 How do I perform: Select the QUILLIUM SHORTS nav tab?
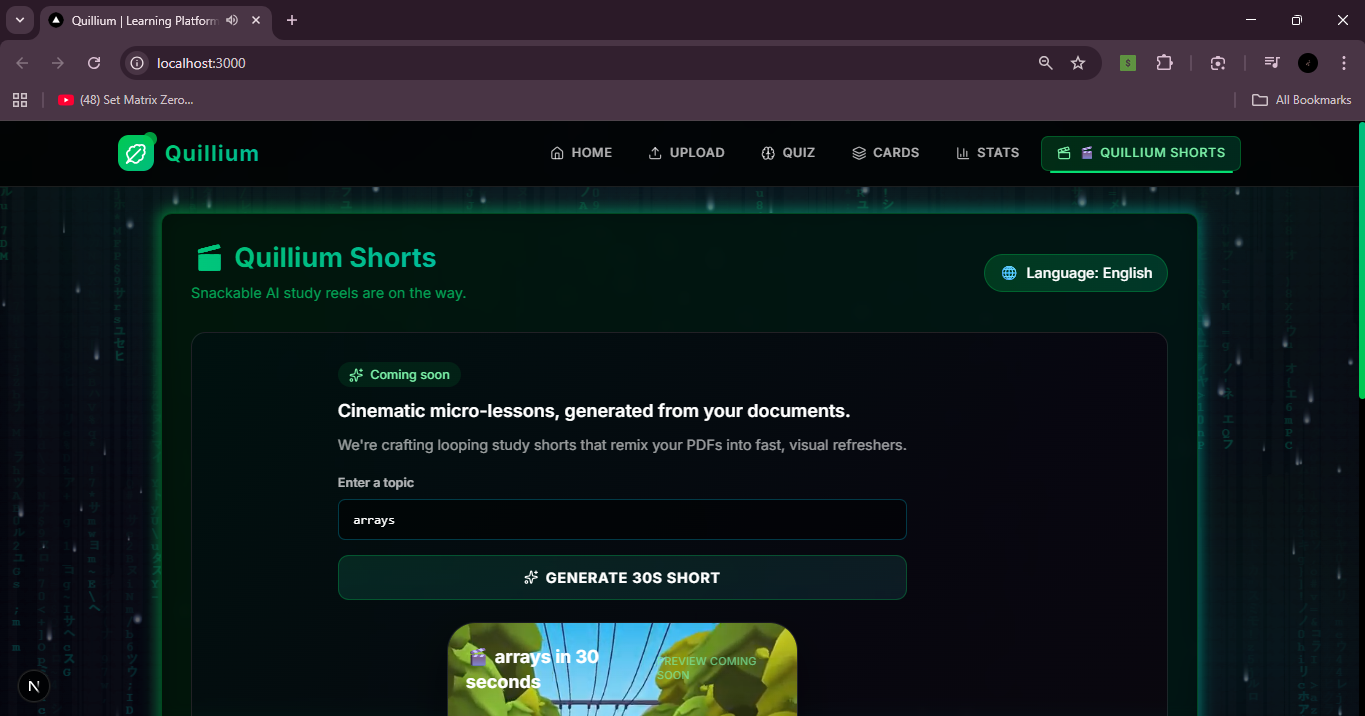(1141, 153)
